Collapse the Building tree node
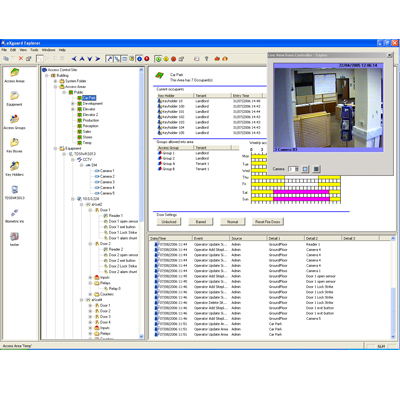400x400 pixels. tap(47, 76)
